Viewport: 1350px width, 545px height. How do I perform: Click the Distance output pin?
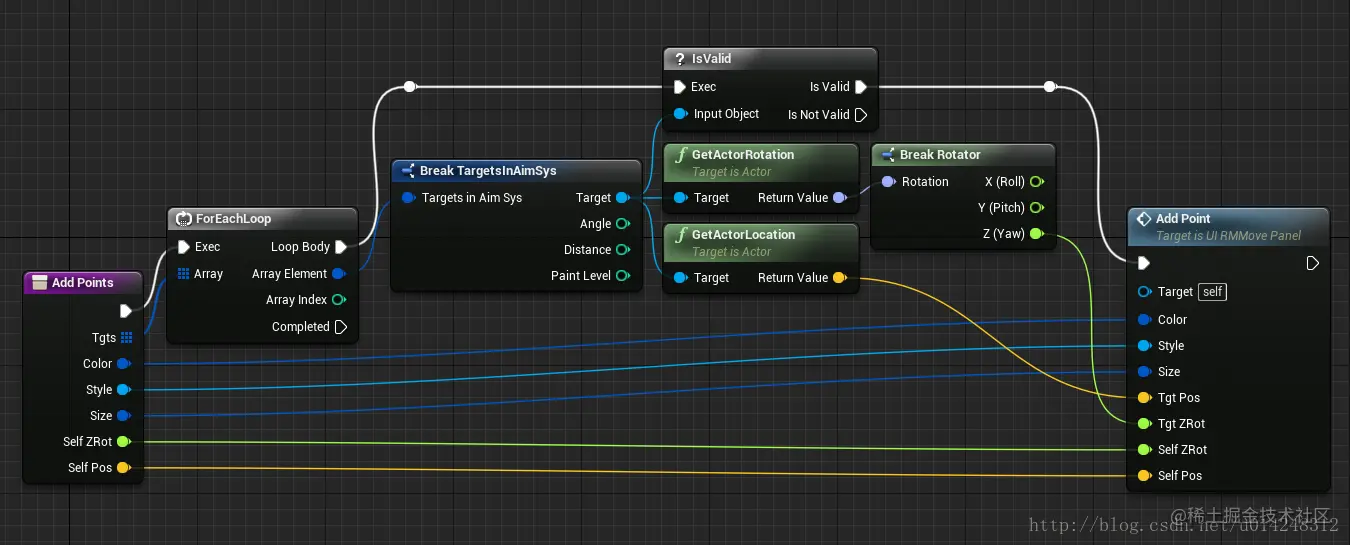623,250
